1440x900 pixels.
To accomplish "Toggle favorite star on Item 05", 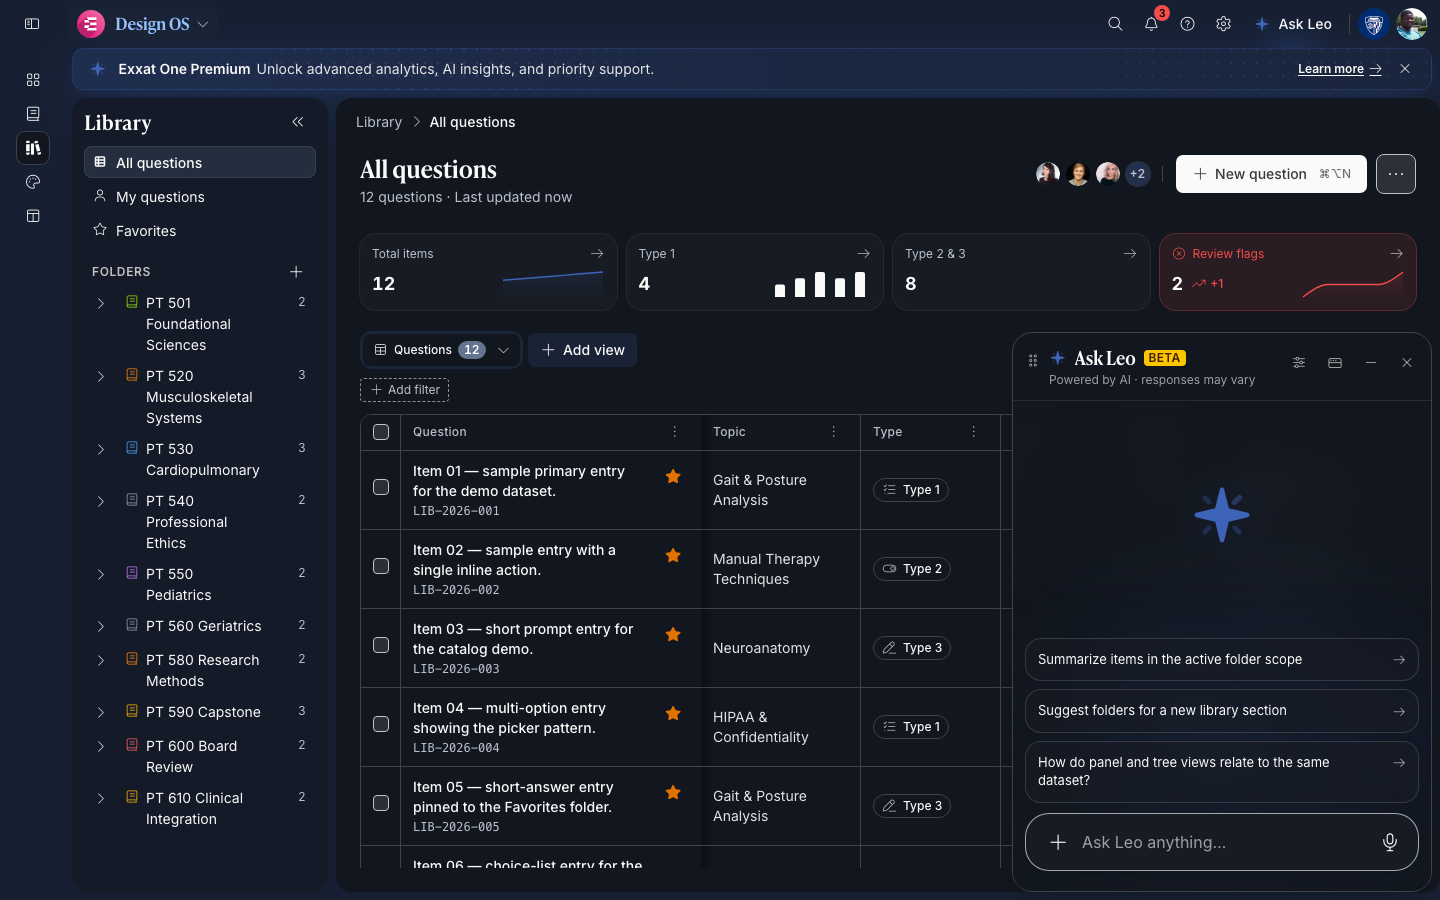I will point(673,793).
